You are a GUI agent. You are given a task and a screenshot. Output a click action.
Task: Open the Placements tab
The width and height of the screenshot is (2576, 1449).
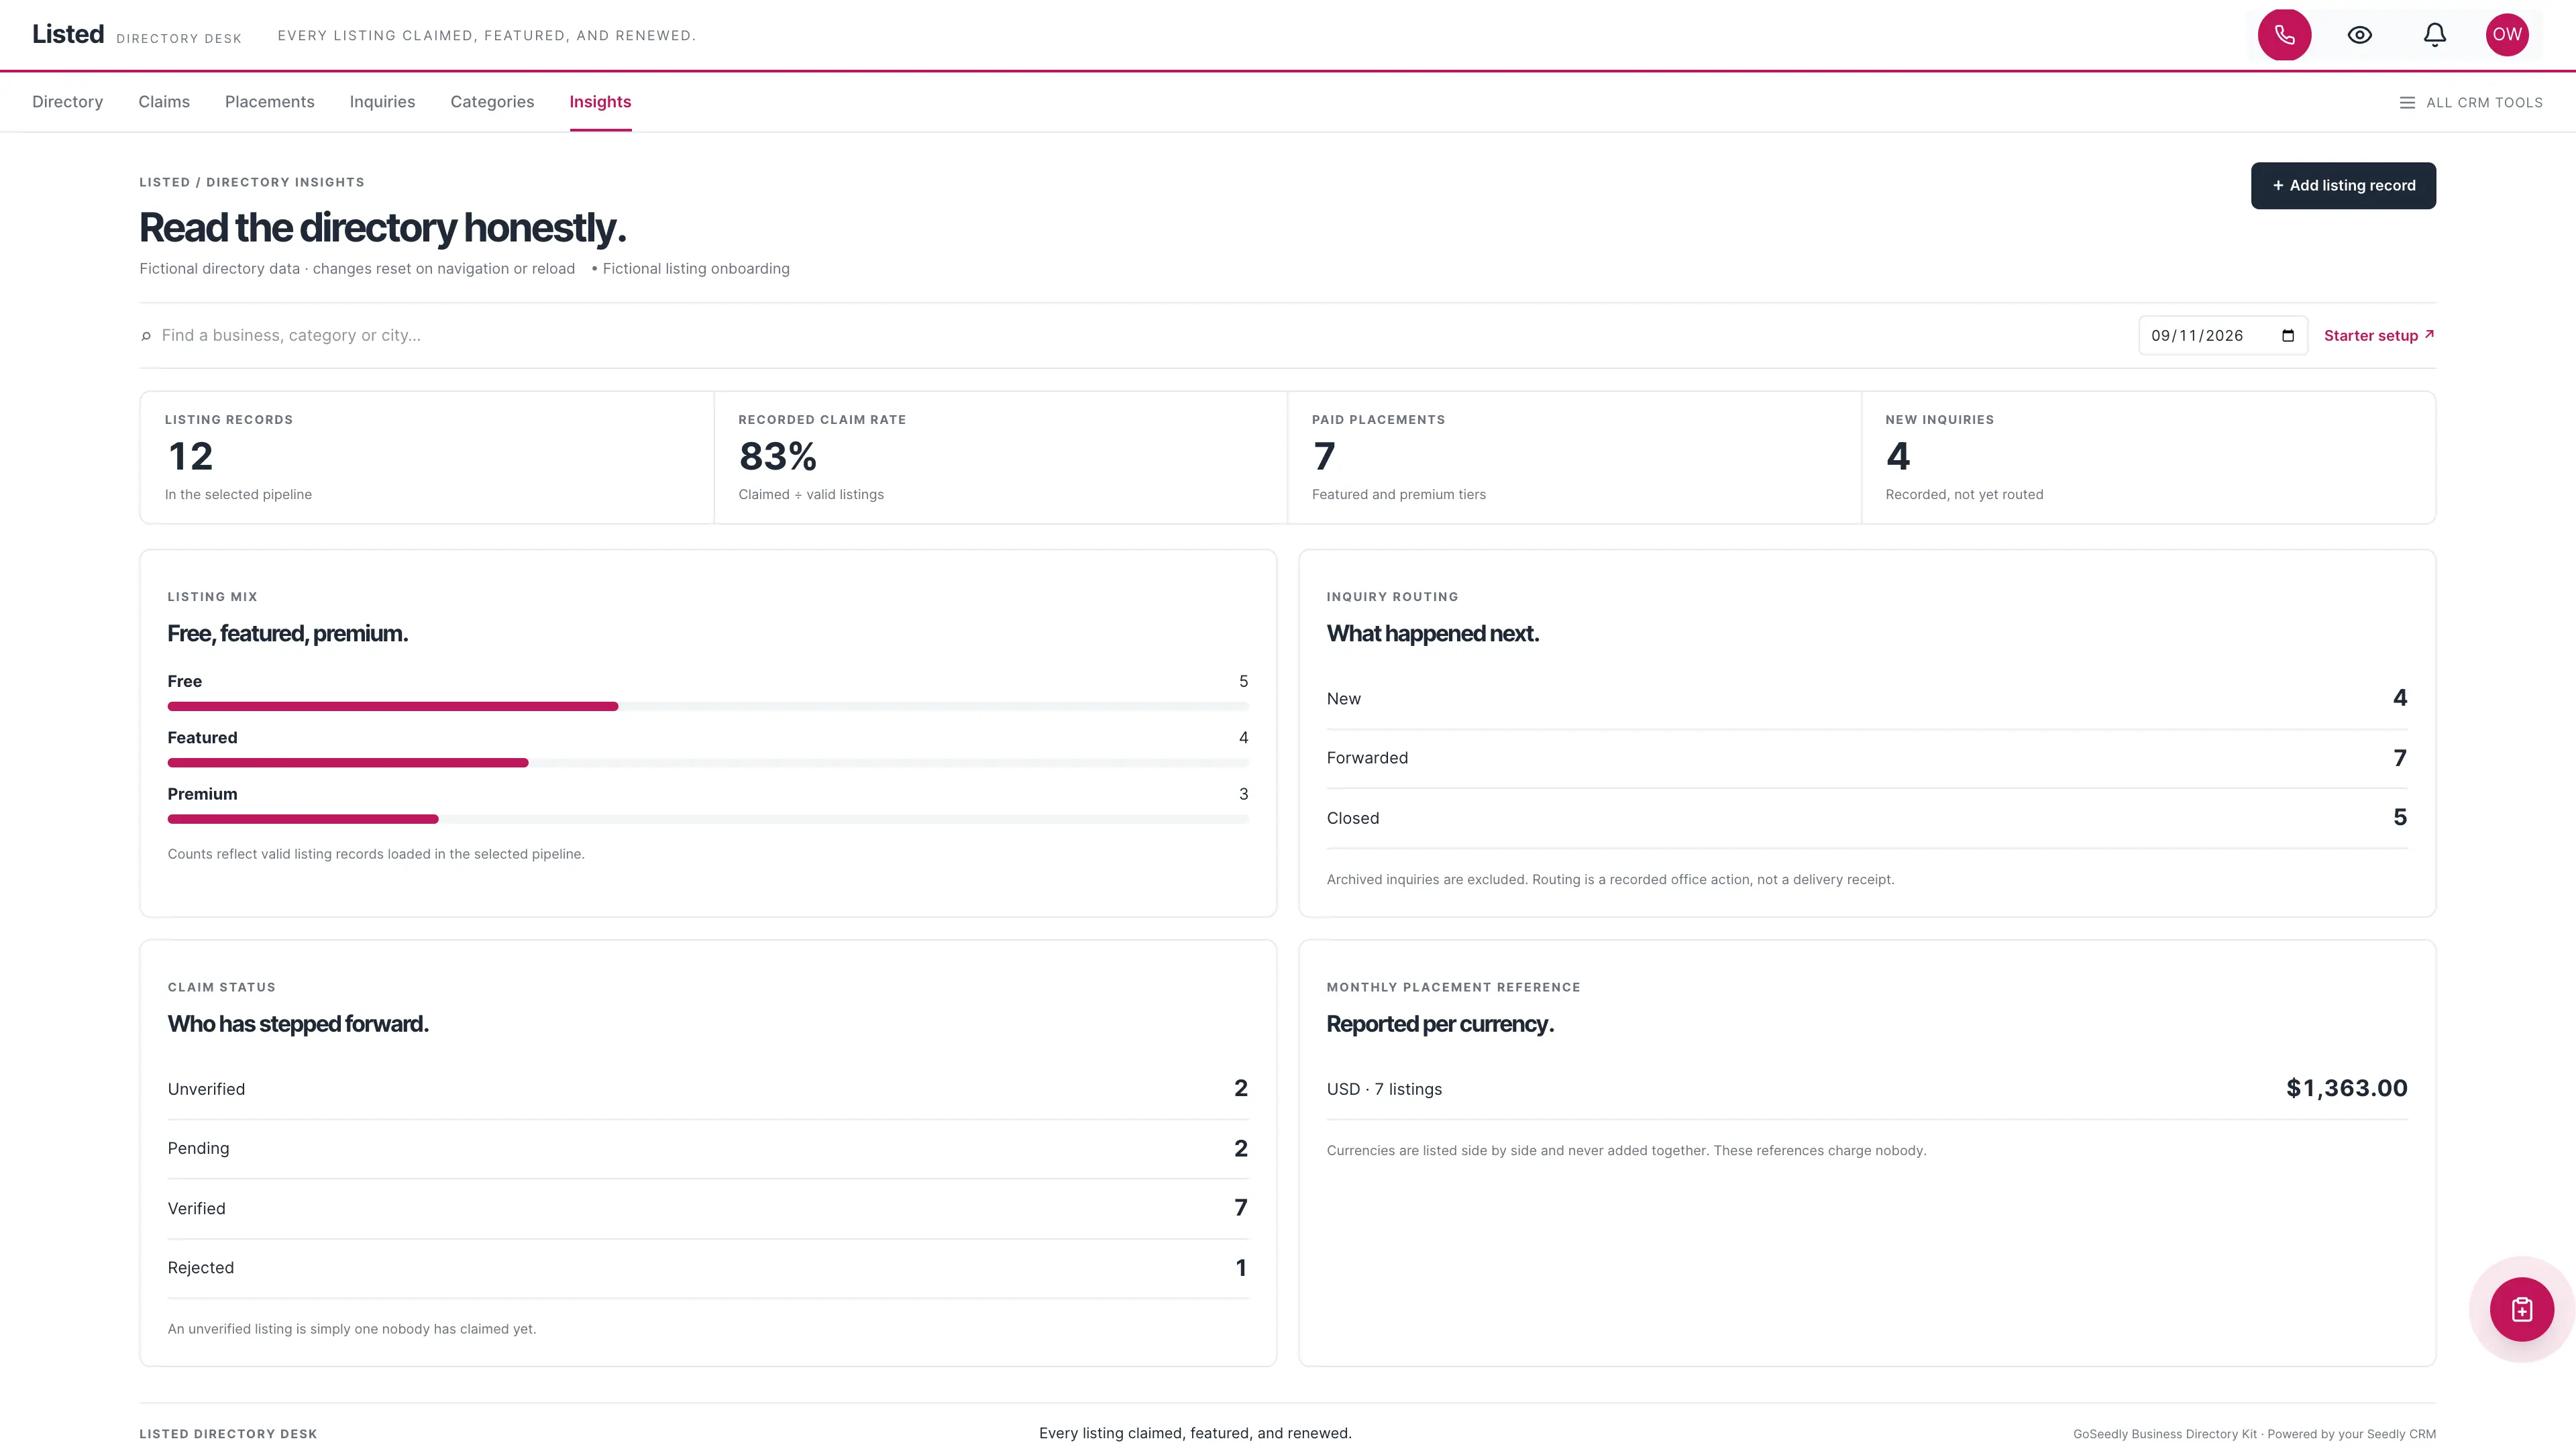(x=269, y=102)
